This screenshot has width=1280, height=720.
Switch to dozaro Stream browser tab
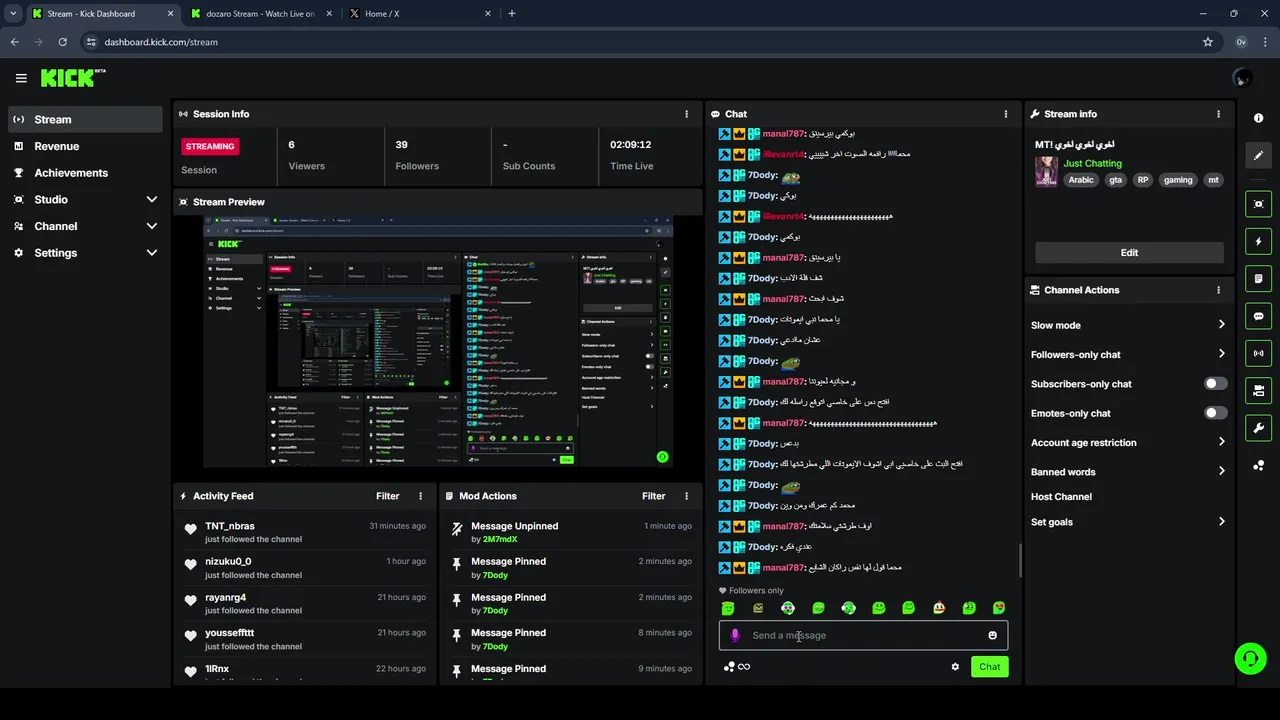(x=260, y=14)
